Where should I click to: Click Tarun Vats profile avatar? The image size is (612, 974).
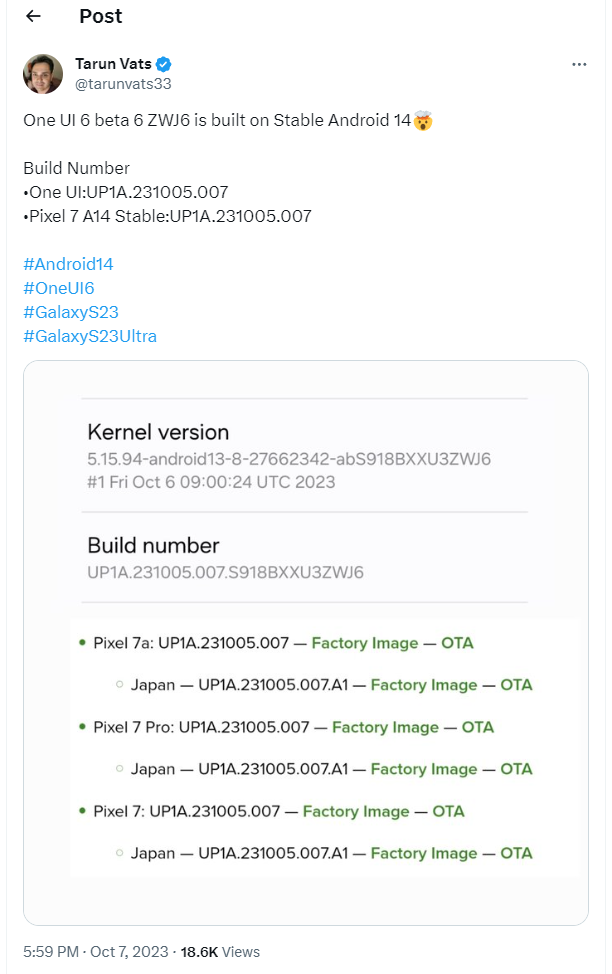click(43, 74)
